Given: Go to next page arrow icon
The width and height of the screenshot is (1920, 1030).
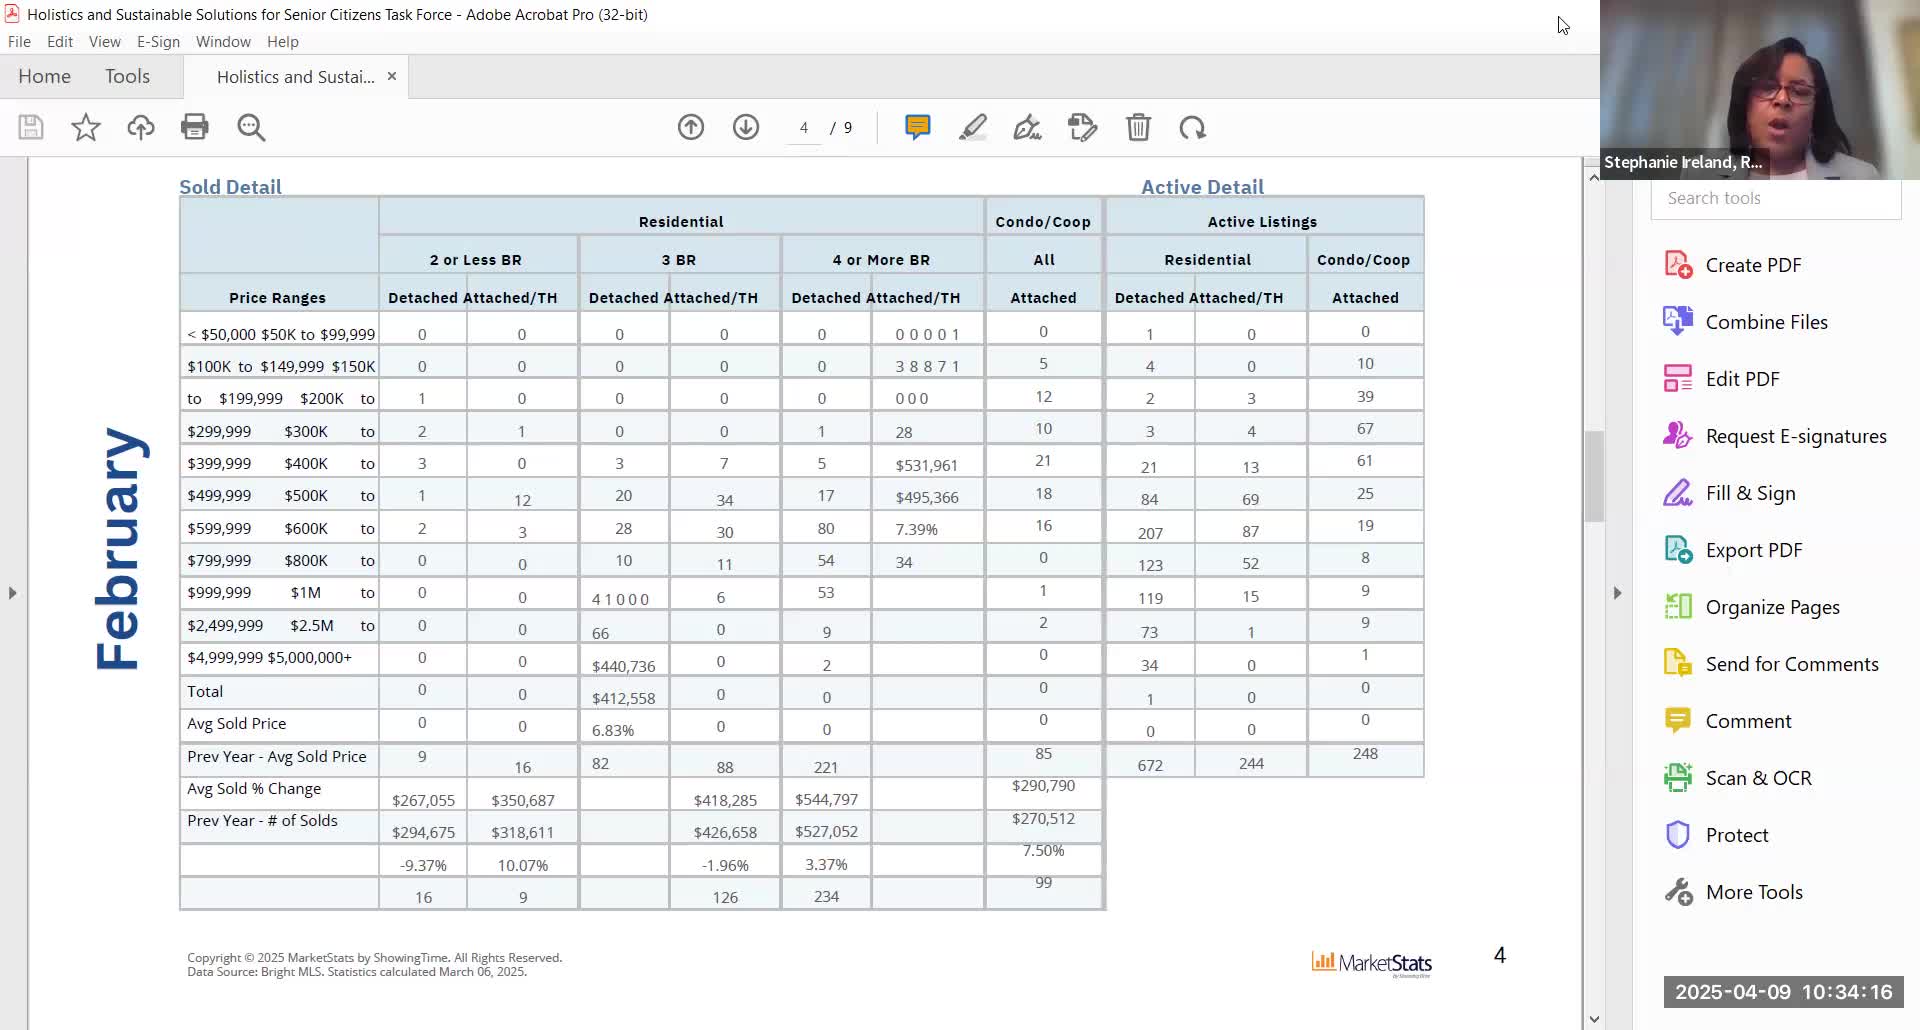Looking at the screenshot, I should (x=746, y=127).
